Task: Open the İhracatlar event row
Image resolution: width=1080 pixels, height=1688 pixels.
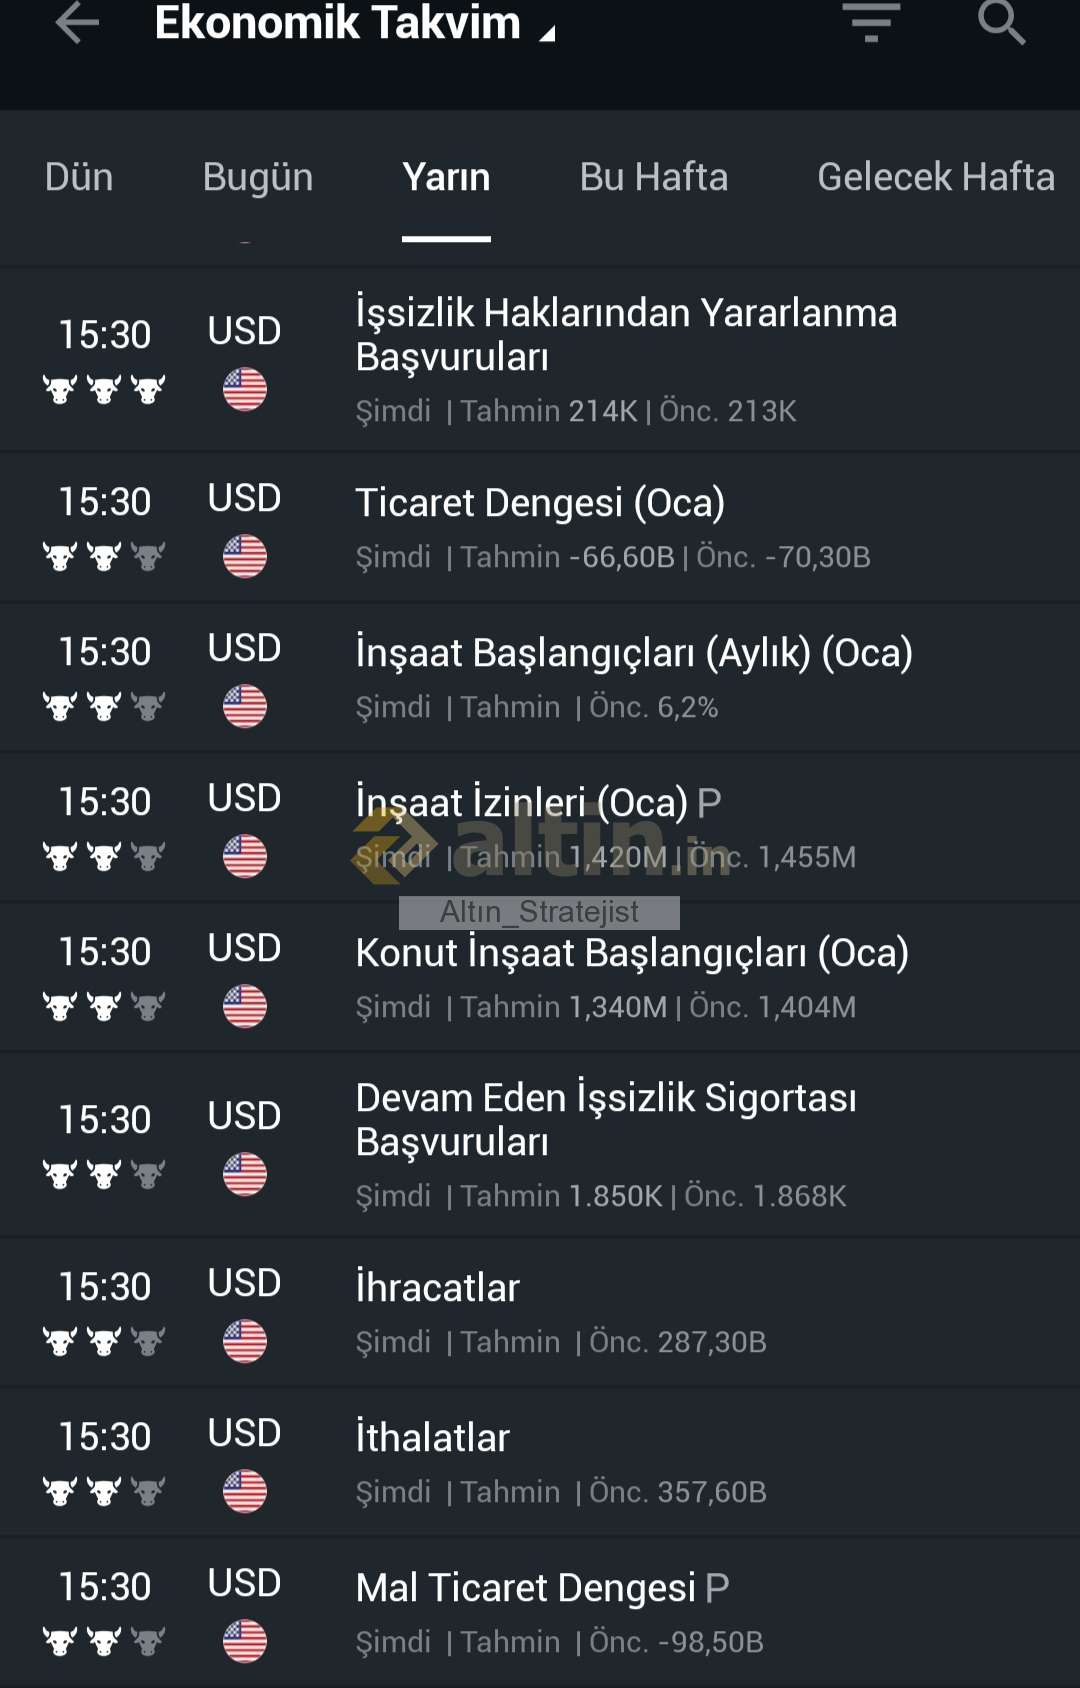Action: point(438,1288)
